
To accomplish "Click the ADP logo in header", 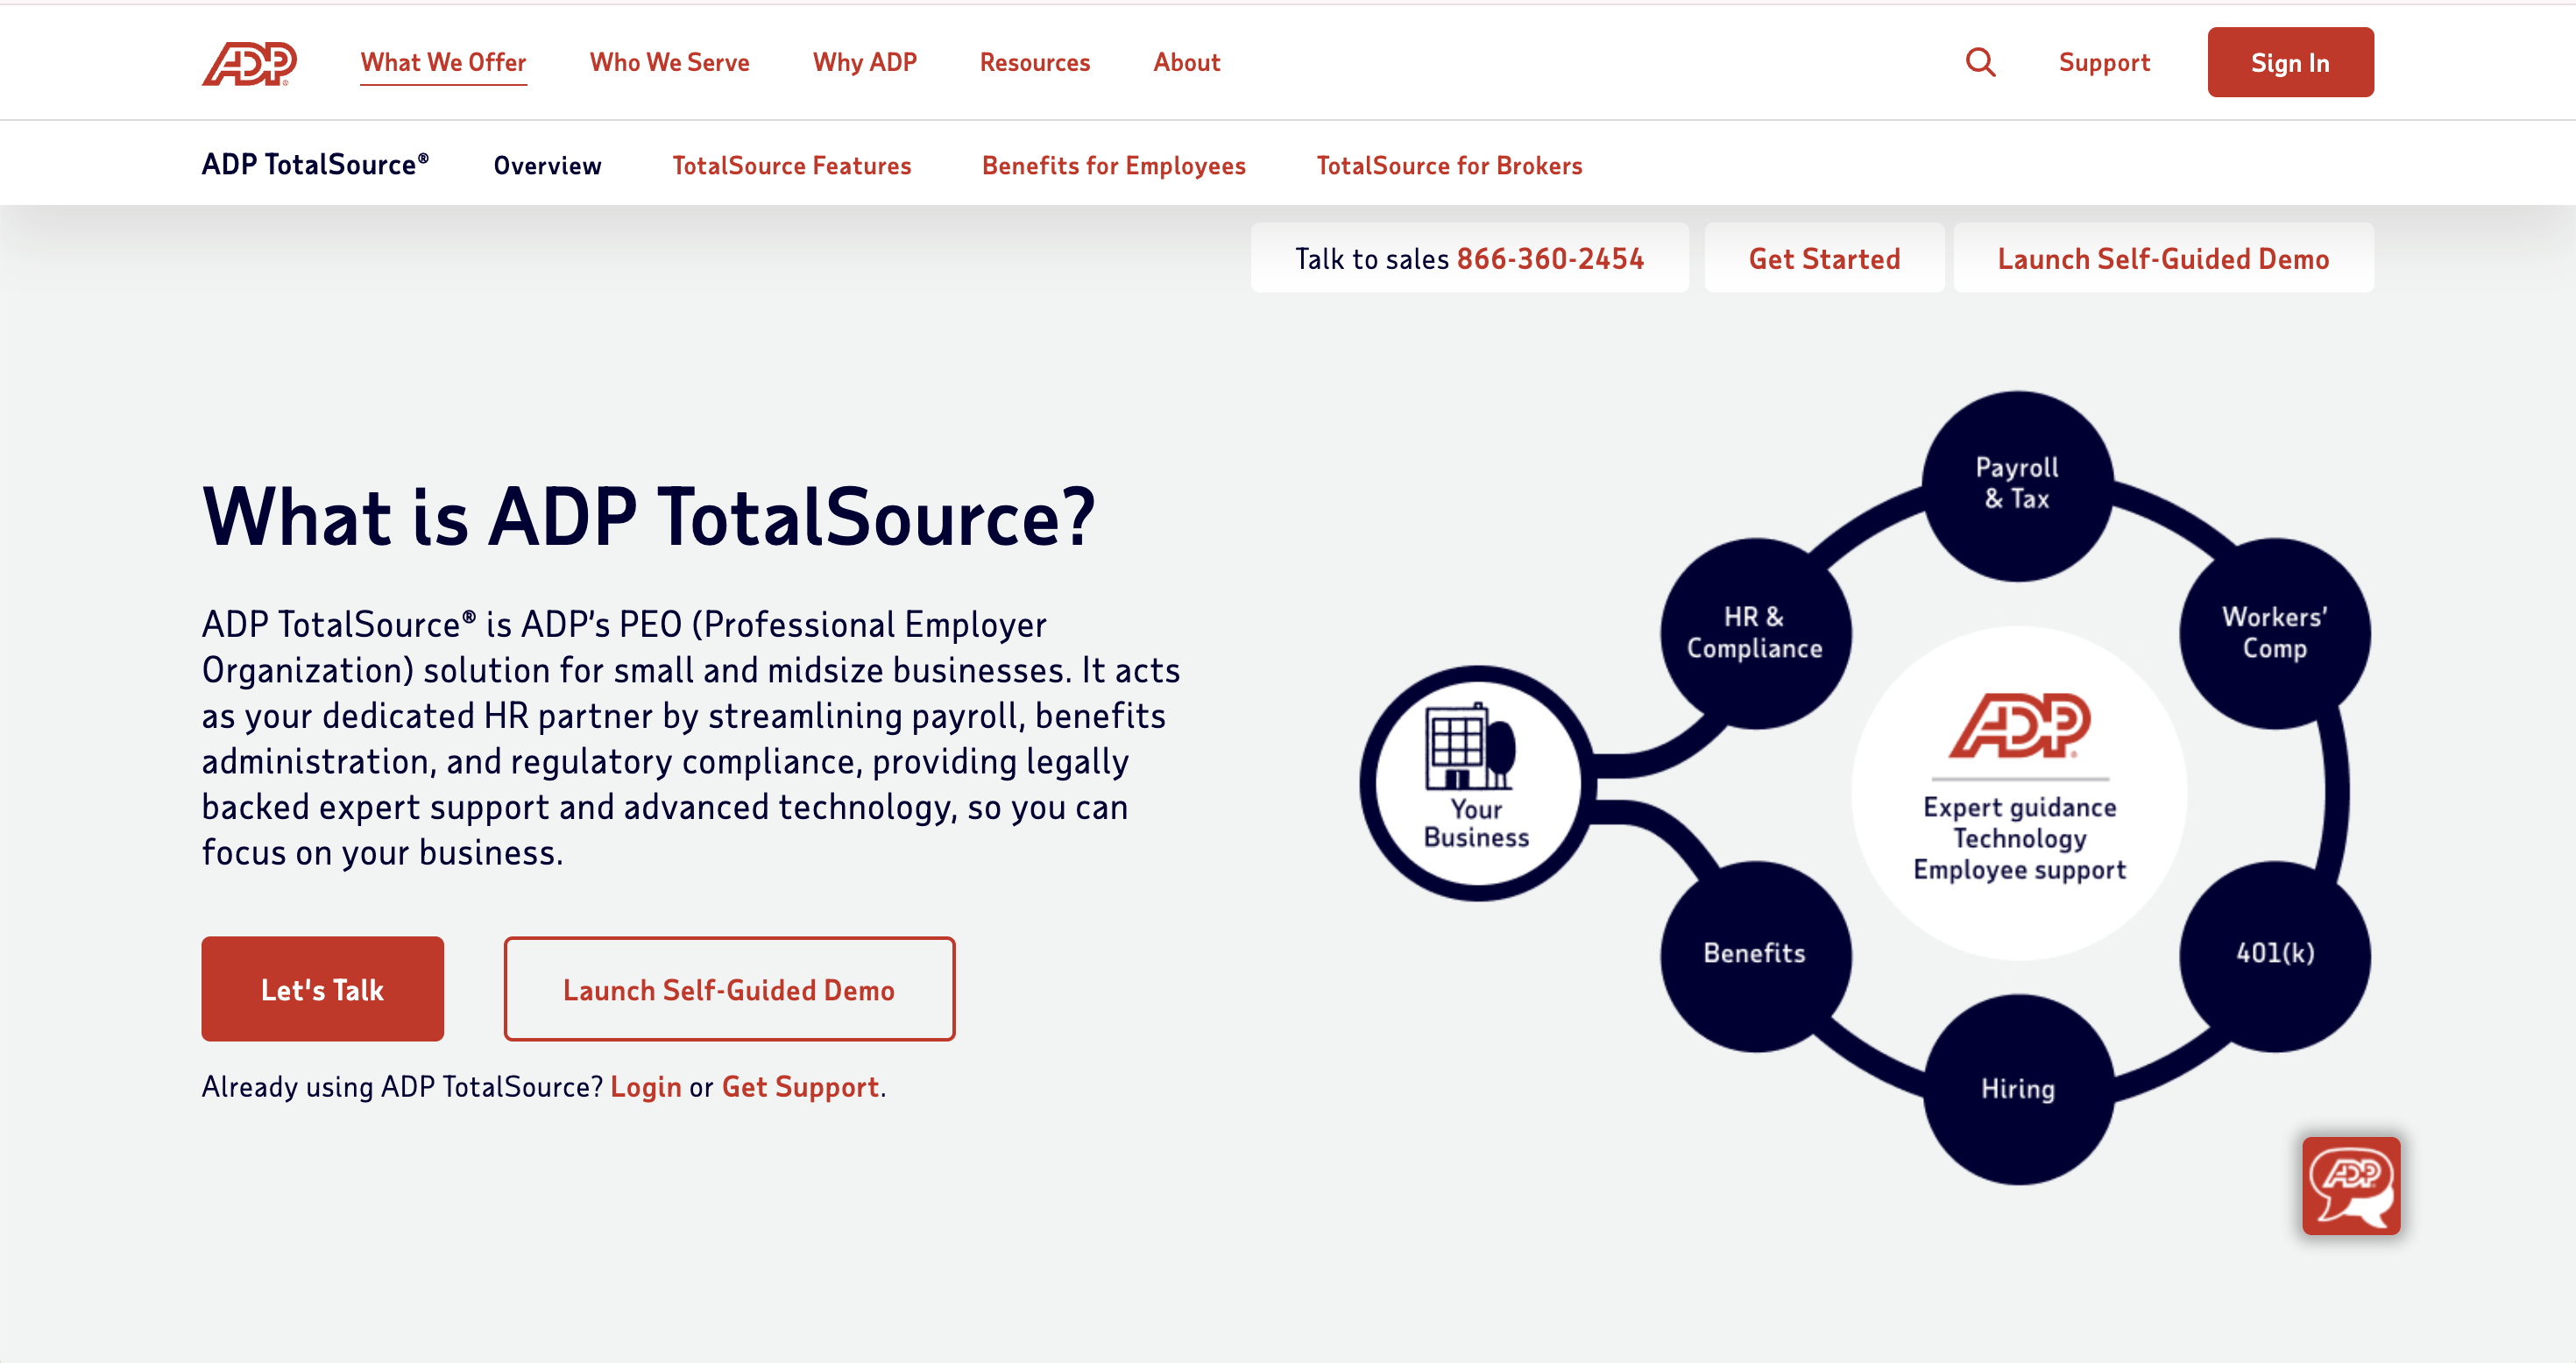I will point(249,63).
